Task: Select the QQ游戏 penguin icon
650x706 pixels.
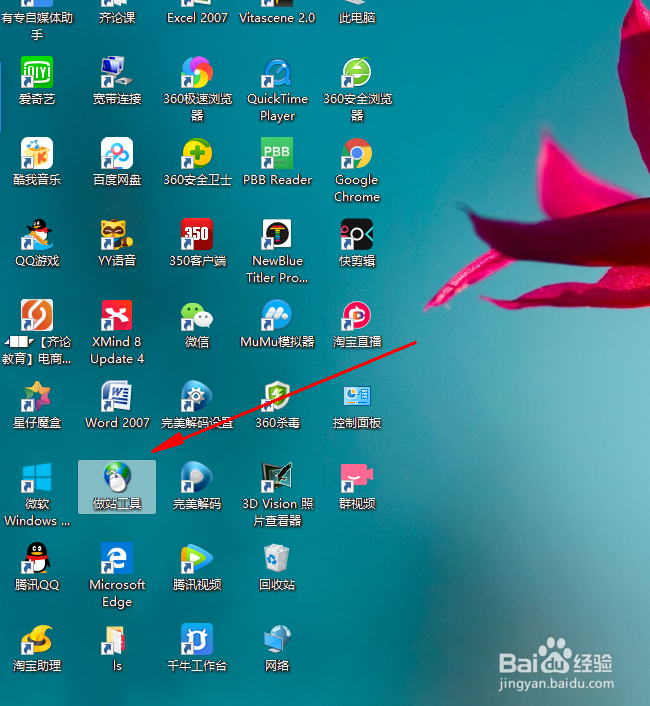Action: (37, 234)
